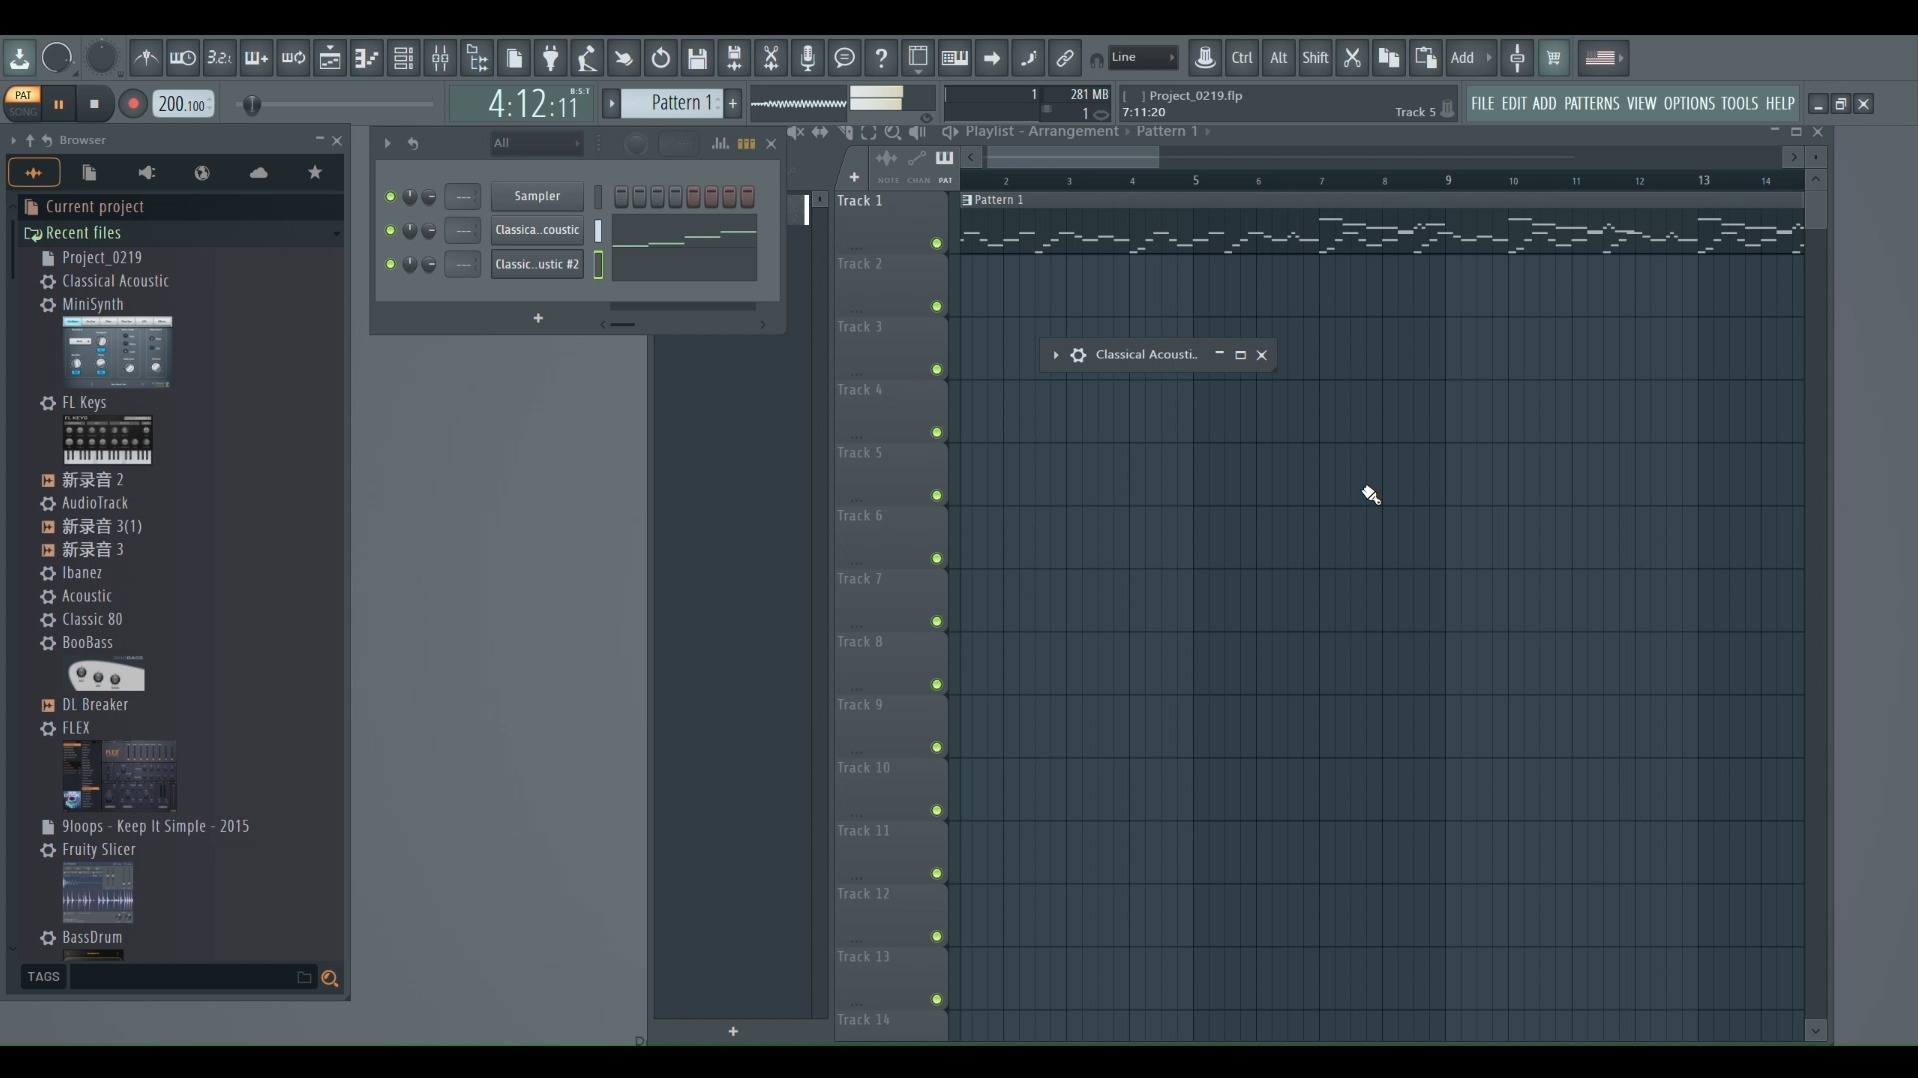The width and height of the screenshot is (1918, 1078).
Task: Click the star favorites icon in Browser
Action: 315,173
